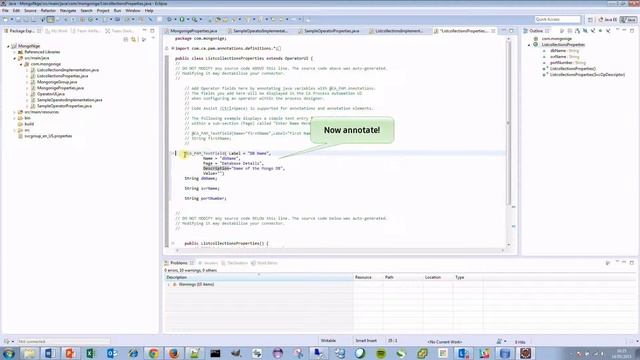
Task: Select svcgroup_en_US.properties file
Action: pyautogui.click(x=48, y=136)
